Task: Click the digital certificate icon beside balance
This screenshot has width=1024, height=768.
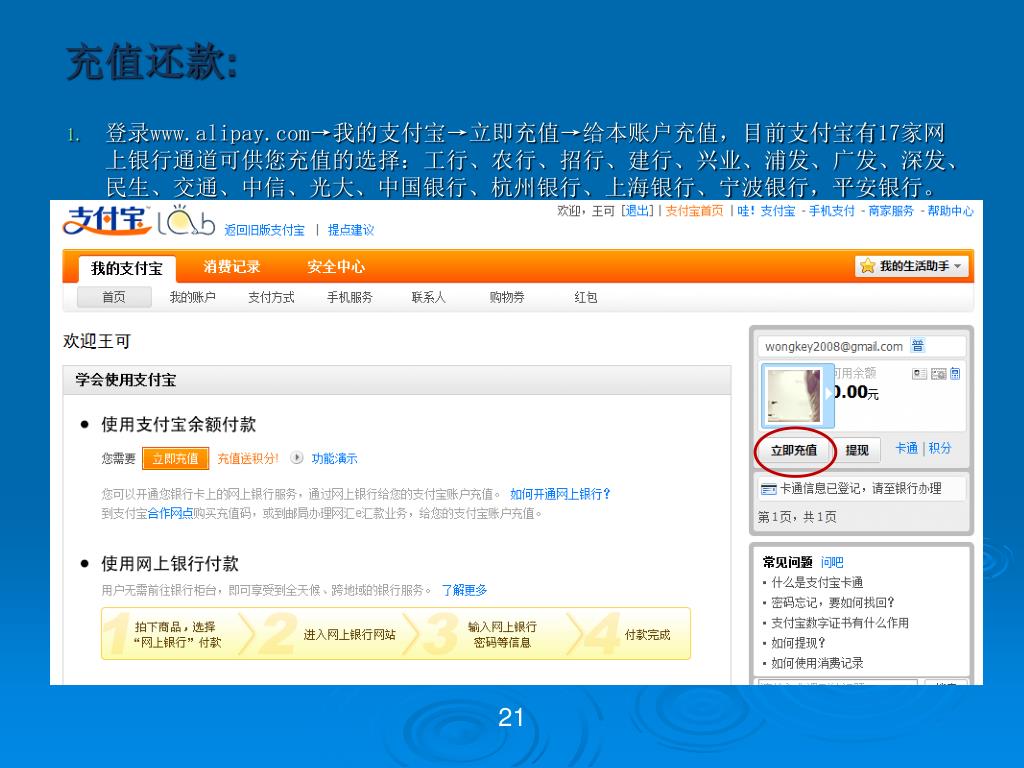Action: pos(938,374)
